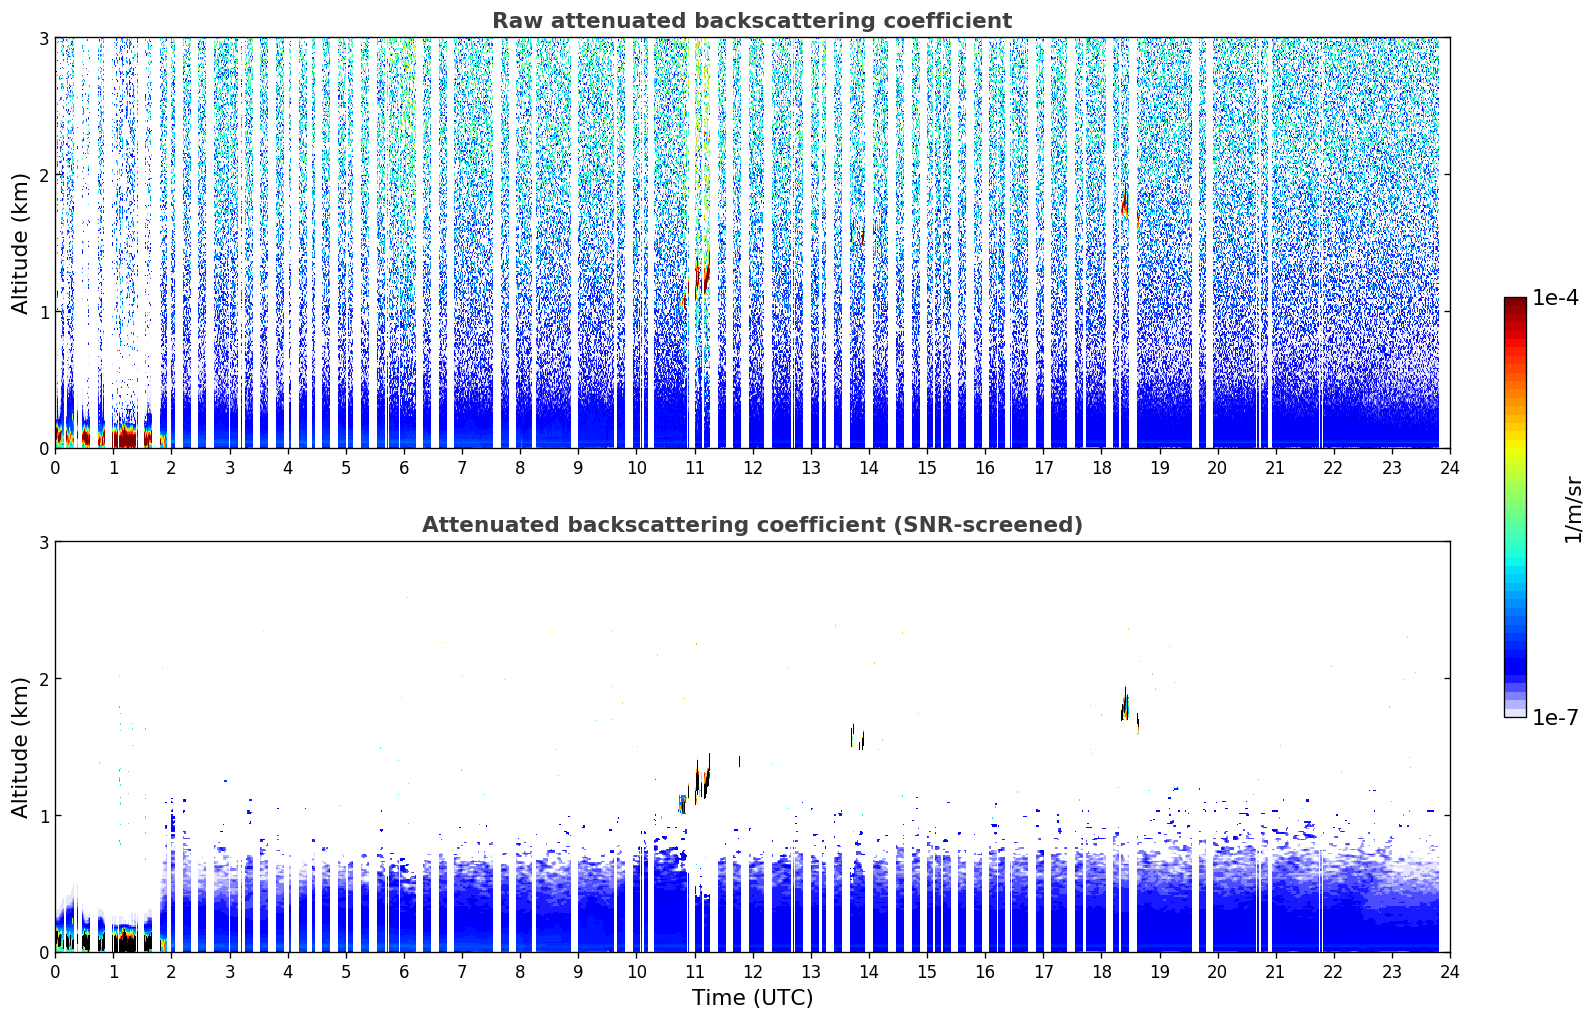Click the red cloud near 18.4 UTC in raw plot
1595x1020 pixels.
pyautogui.click(x=1125, y=203)
